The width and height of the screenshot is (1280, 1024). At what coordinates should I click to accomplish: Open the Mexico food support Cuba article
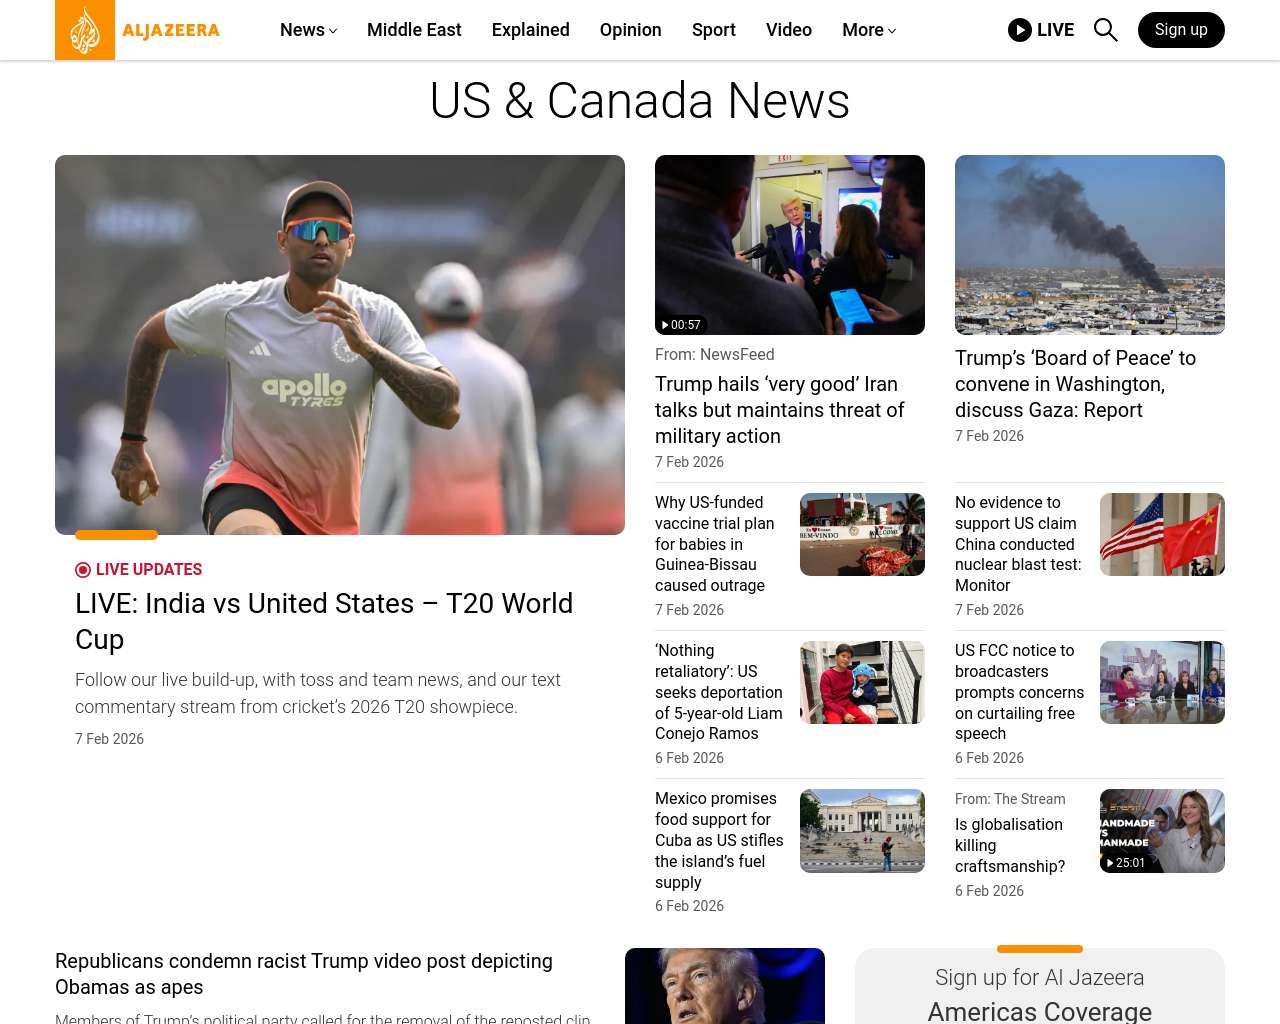coord(719,840)
